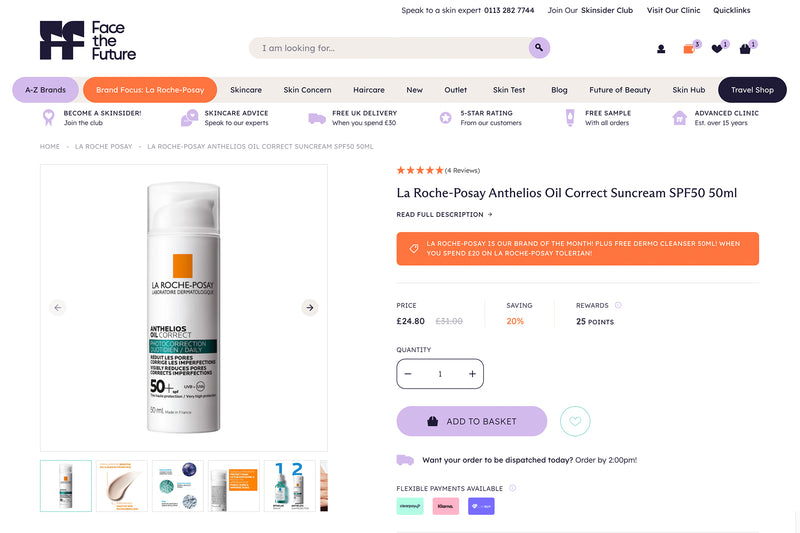Open the orange compare icon in the header
The width and height of the screenshot is (800, 533).
pos(689,48)
